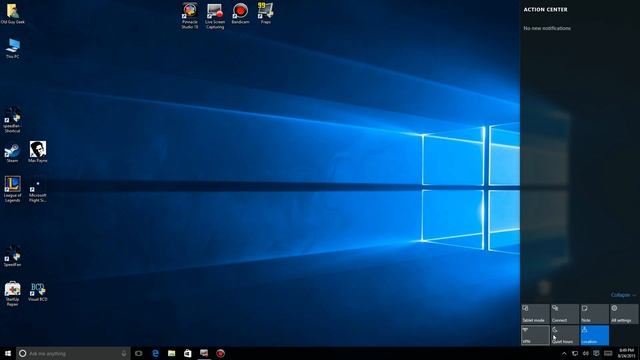The height and width of the screenshot is (360, 640).
Task: Open the network tray icon
Action: click(575, 353)
